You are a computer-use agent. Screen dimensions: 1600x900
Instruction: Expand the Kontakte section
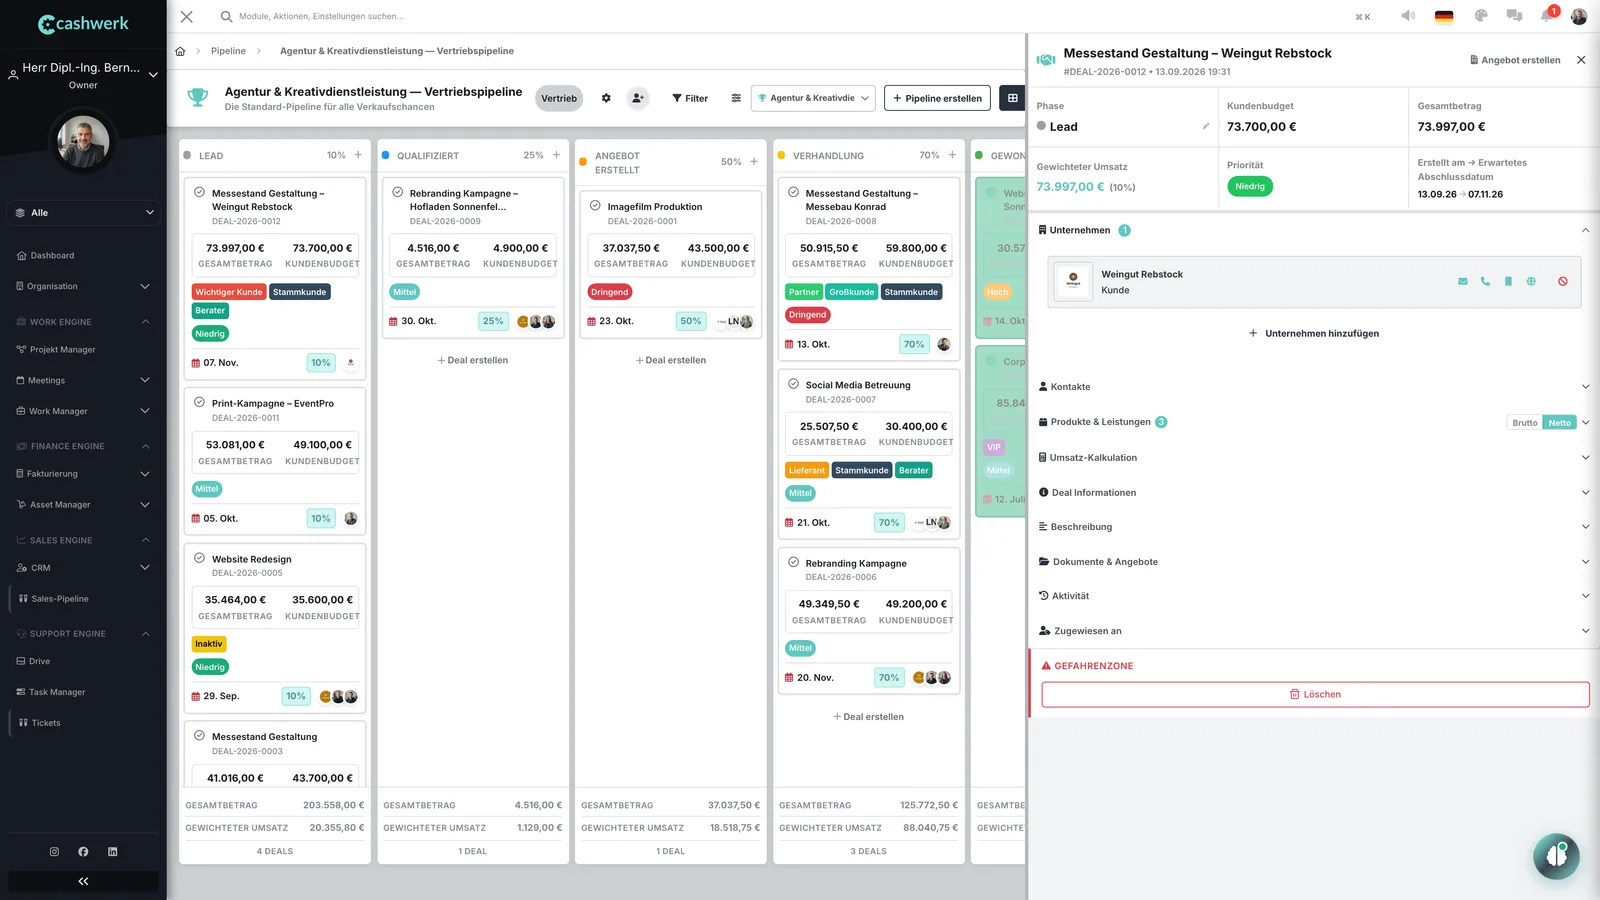(x=1314, y=387)
